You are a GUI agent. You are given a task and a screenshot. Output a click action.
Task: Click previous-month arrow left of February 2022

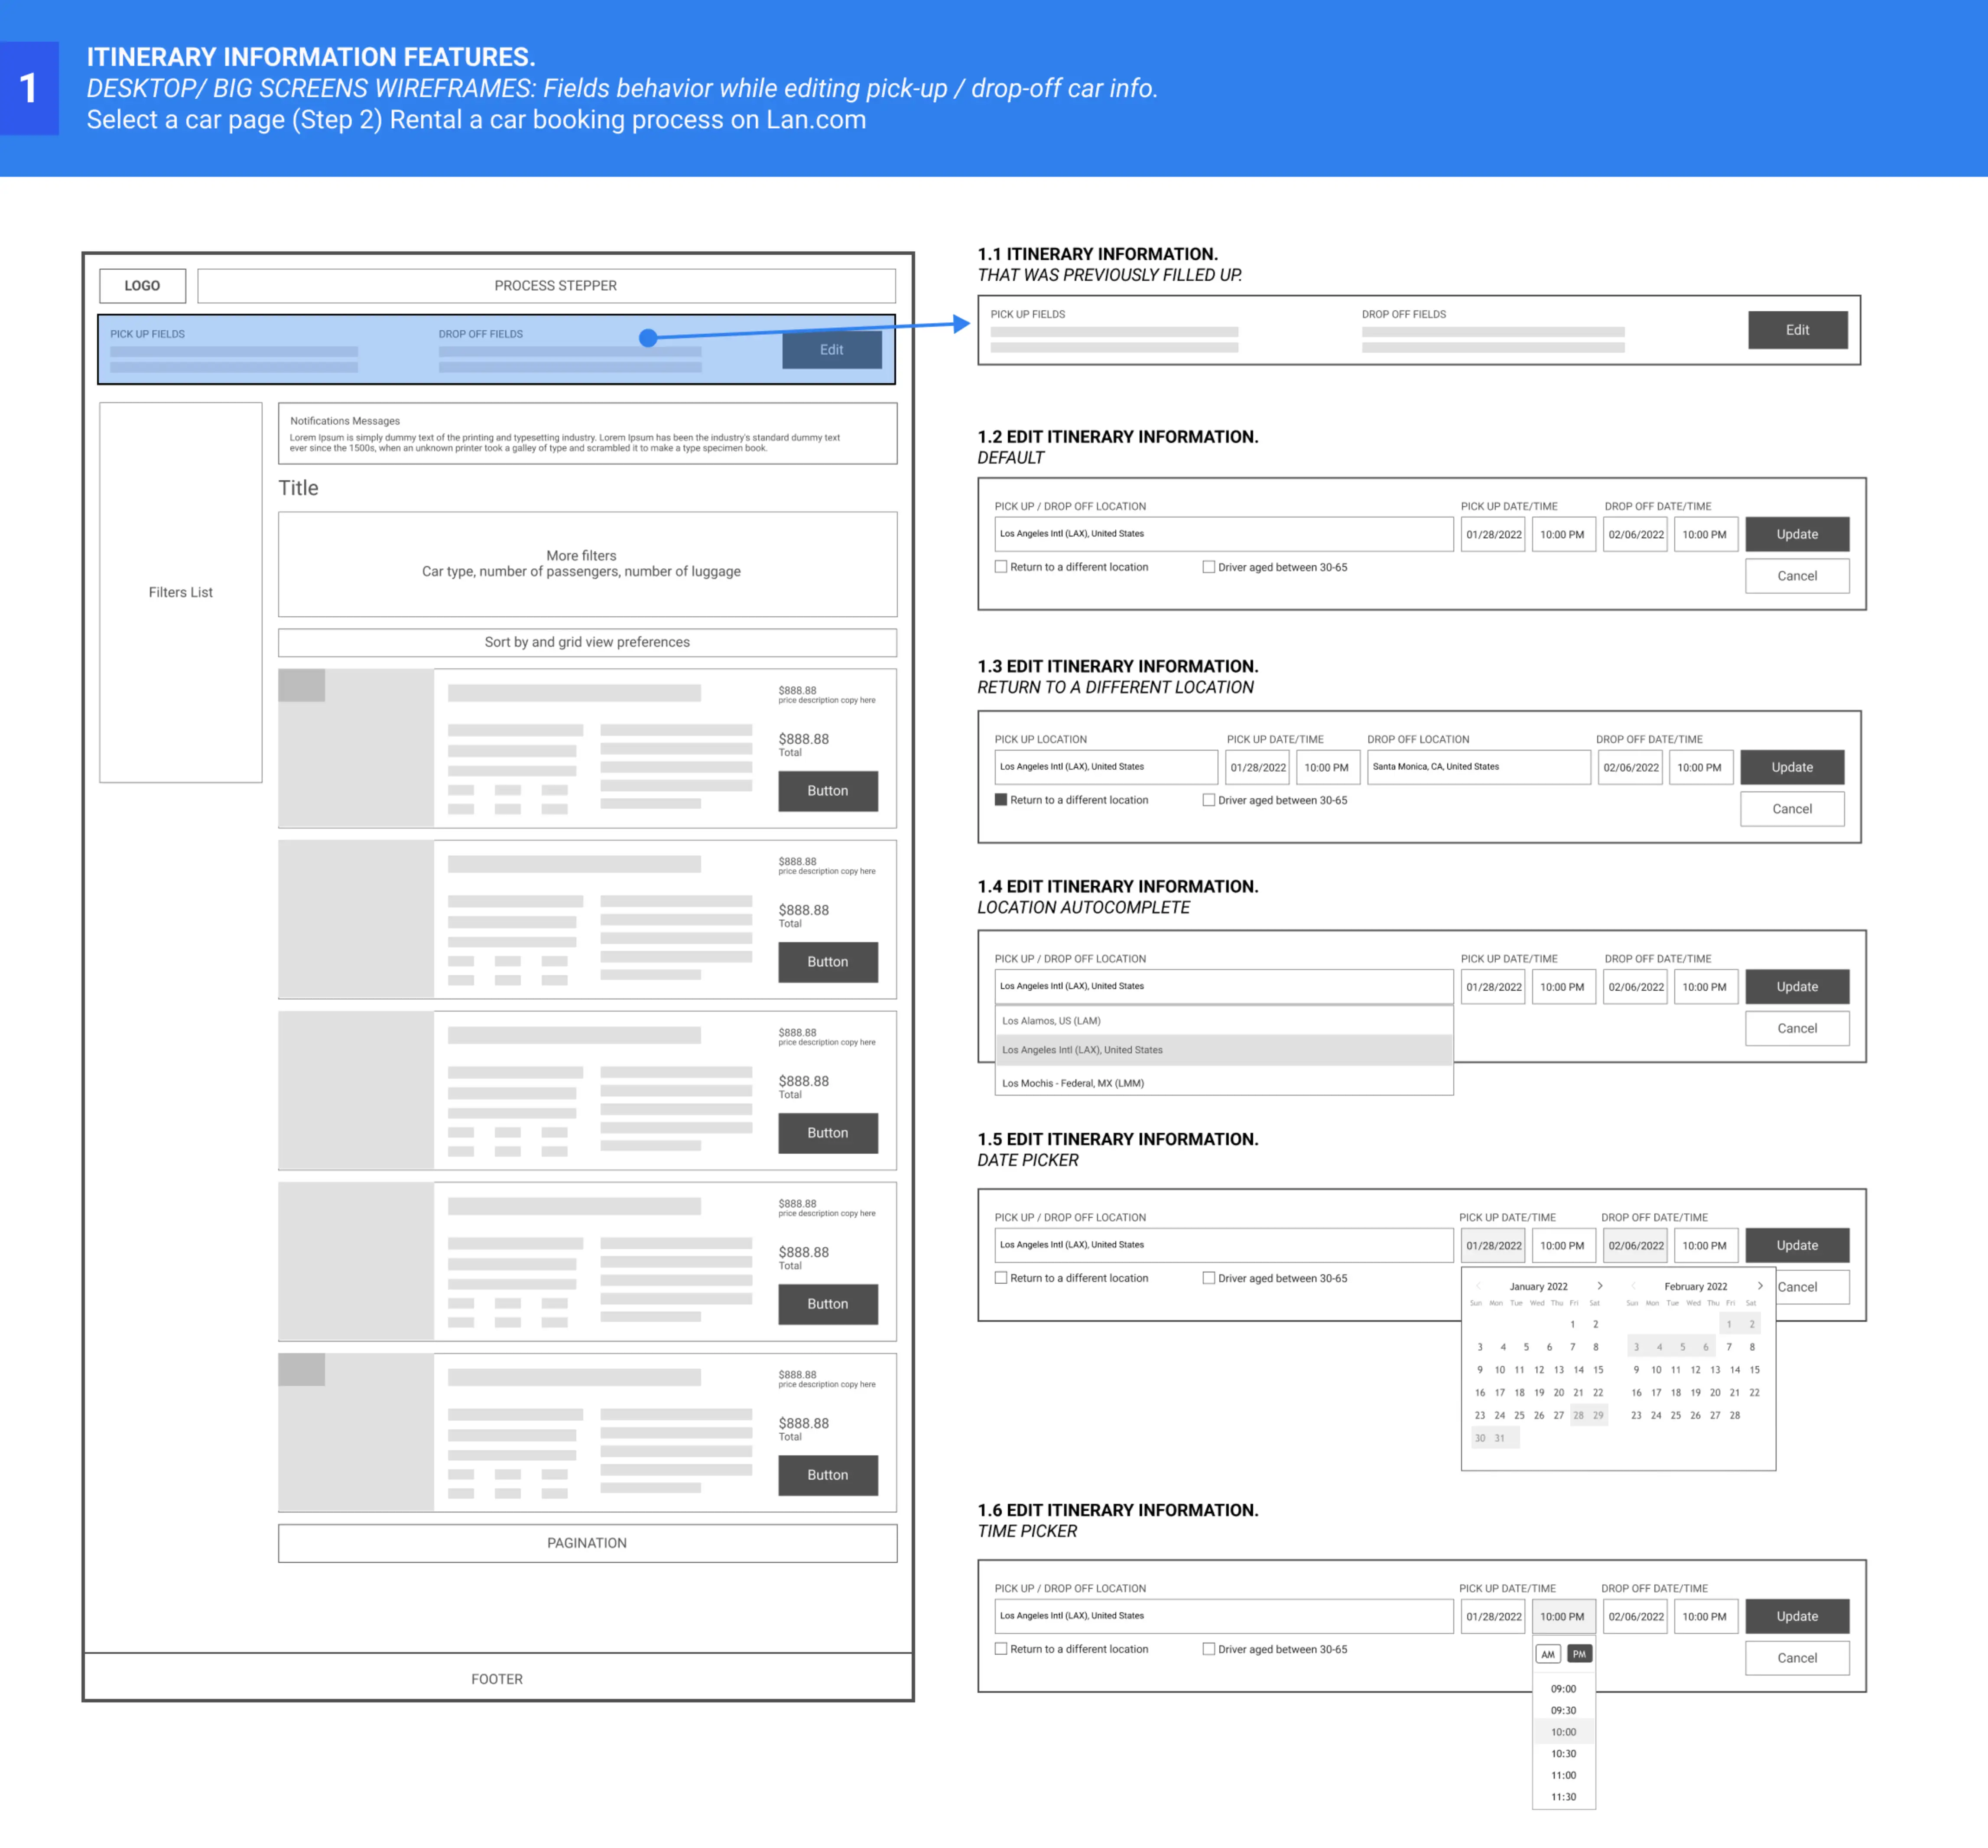coord(1633,1286)
